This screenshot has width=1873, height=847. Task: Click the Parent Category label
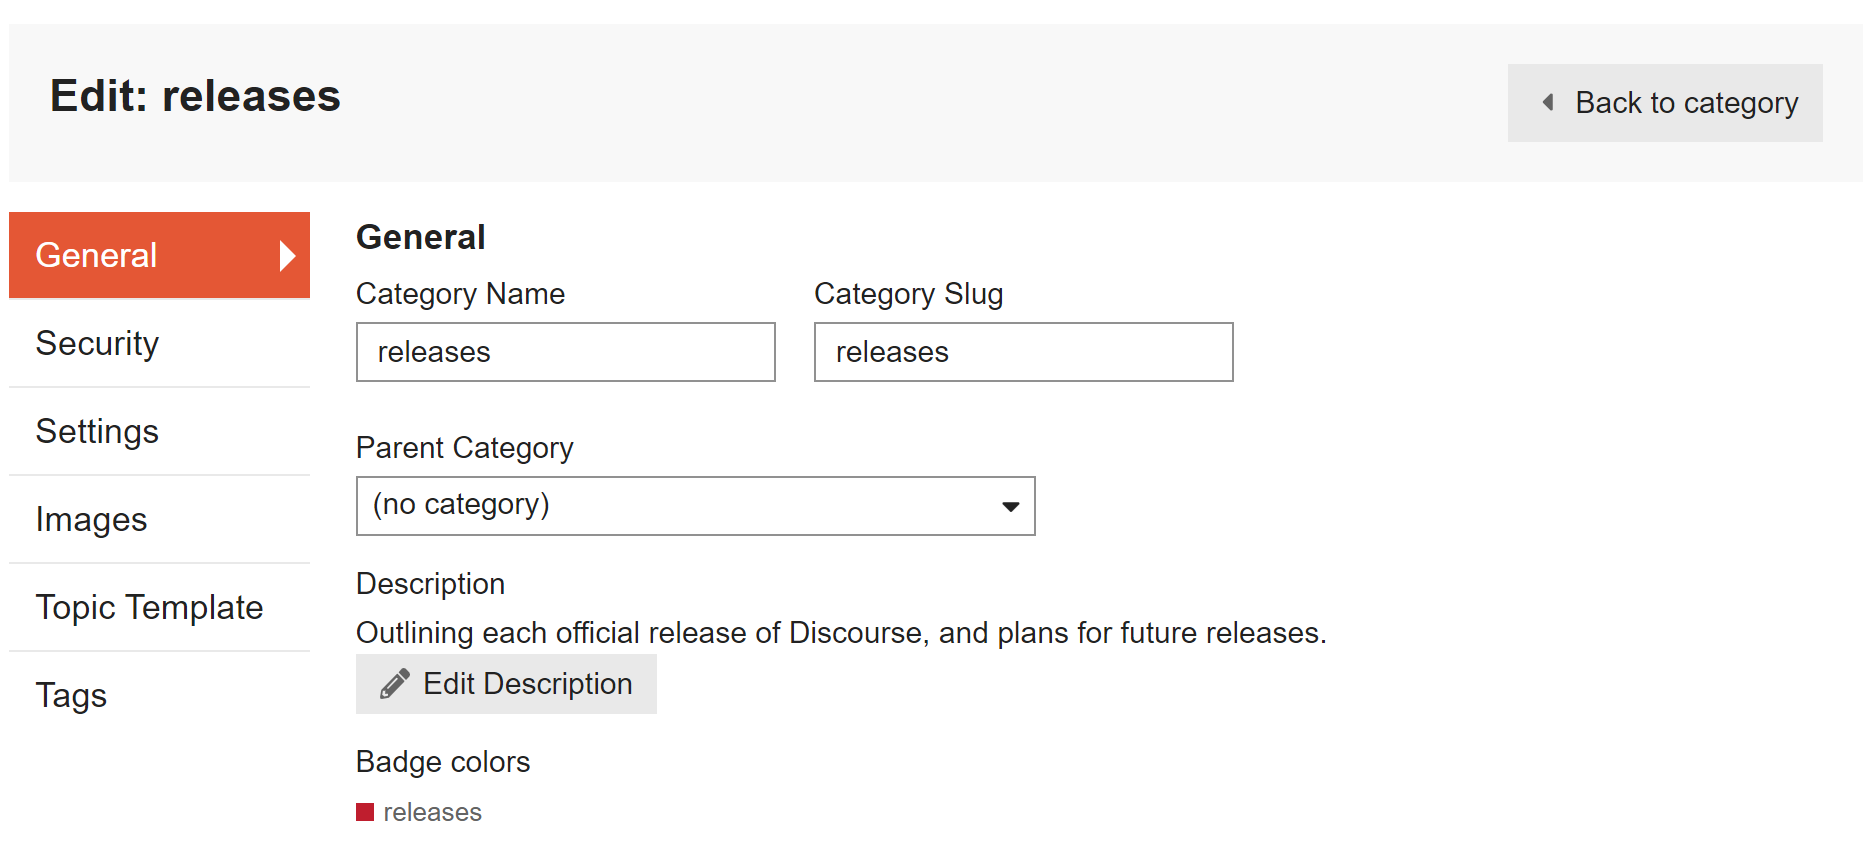pyautogui.click(x=464, y=448)
